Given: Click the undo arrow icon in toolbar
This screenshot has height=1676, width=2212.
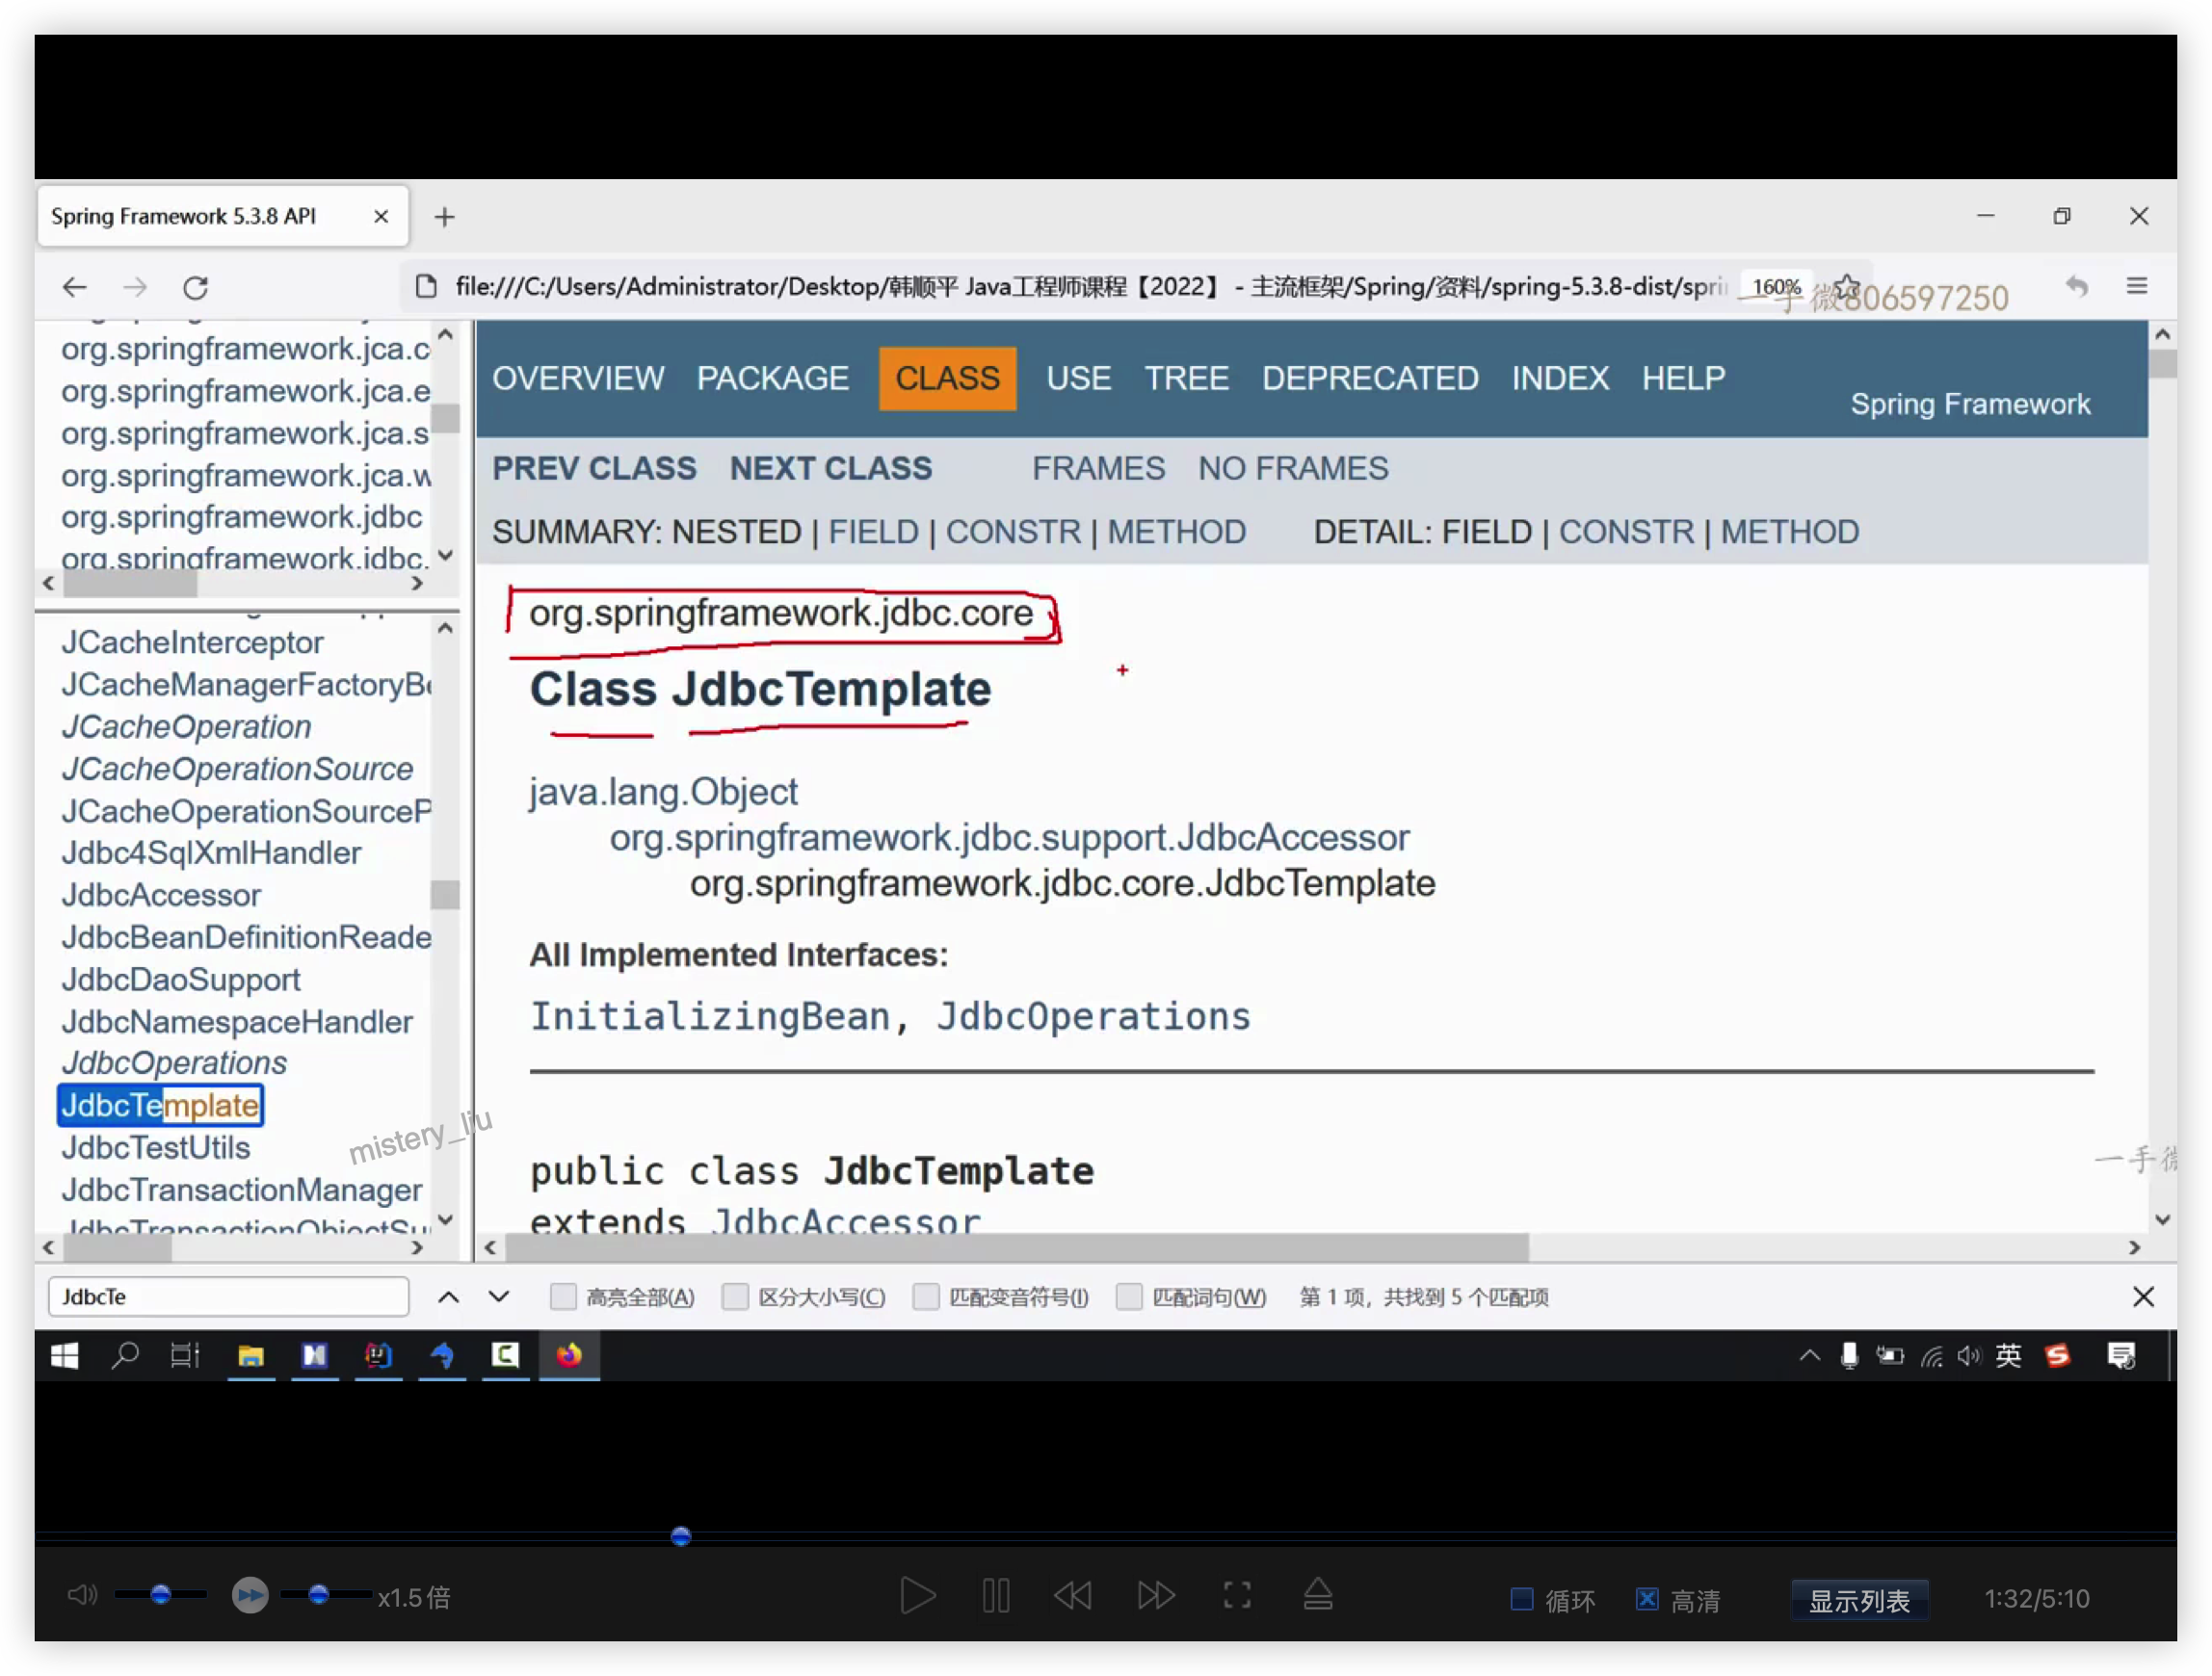Looking at the screenshot, I should [x=2077, y=286].
